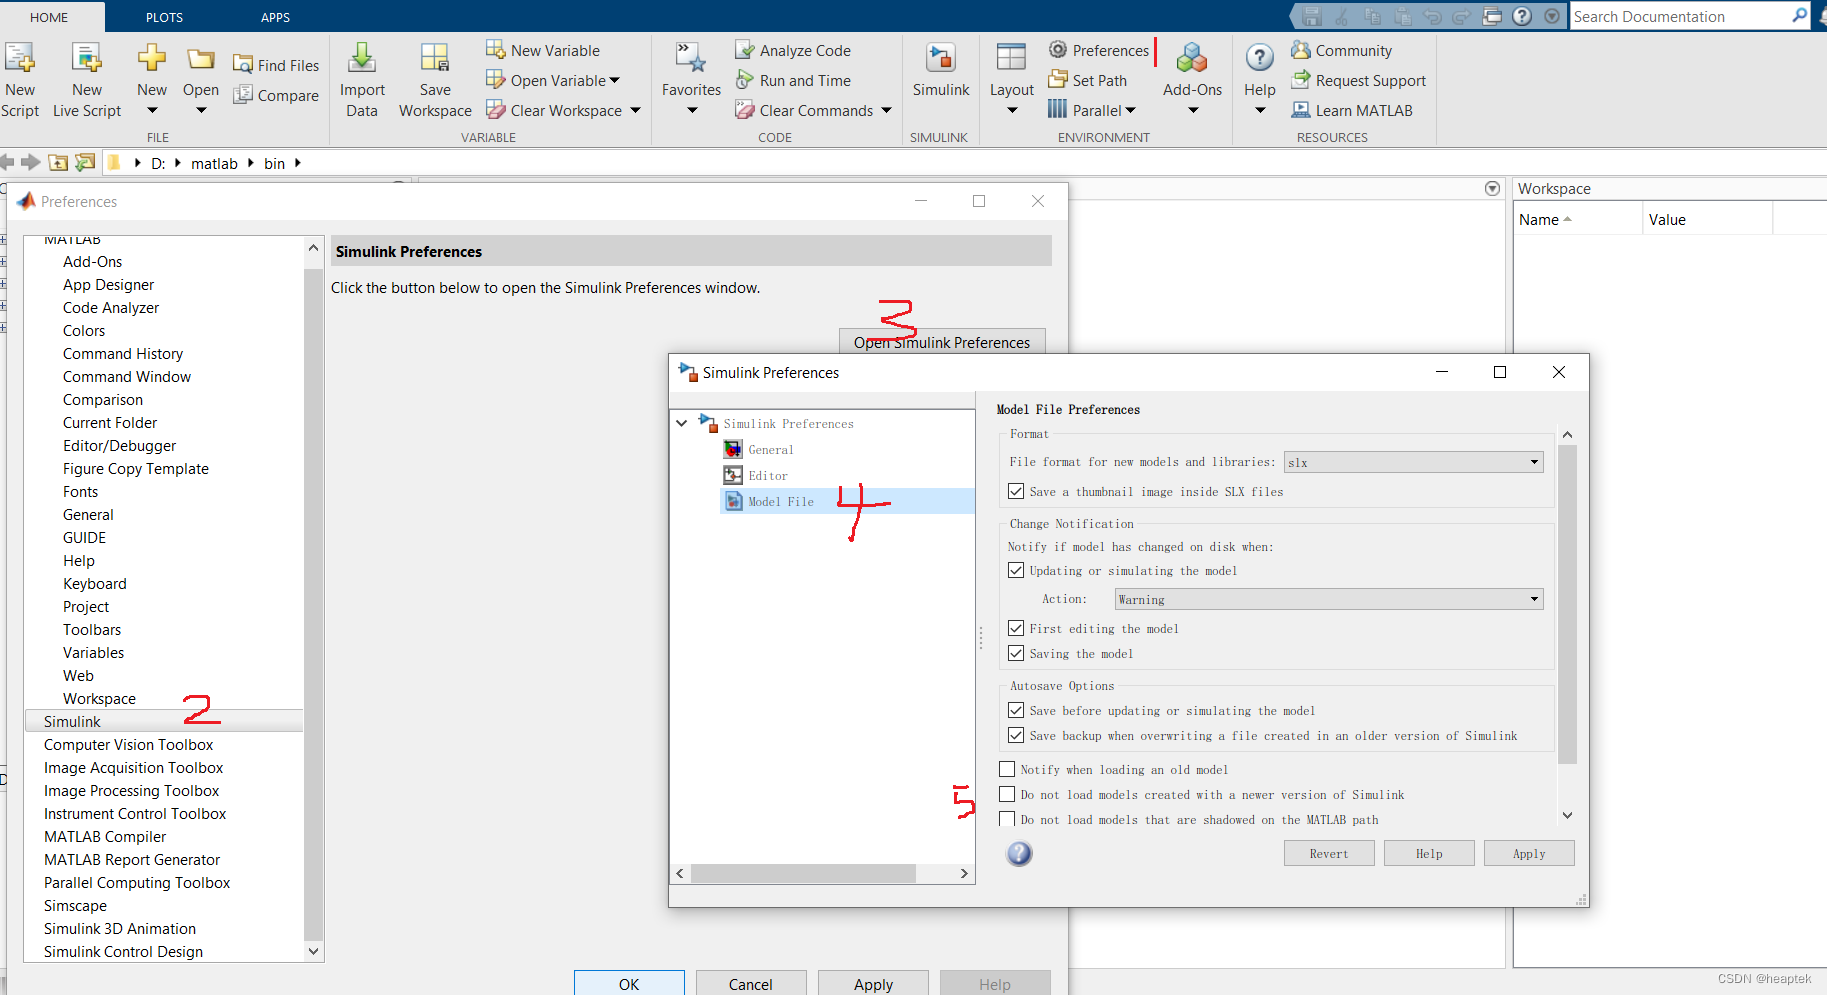Click the Search Documentation field

(1680, 16)
